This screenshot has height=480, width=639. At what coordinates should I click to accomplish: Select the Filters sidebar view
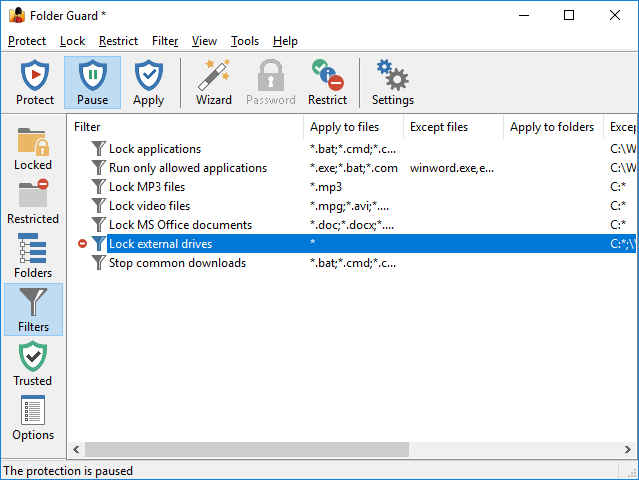click(x=33, y=310)
